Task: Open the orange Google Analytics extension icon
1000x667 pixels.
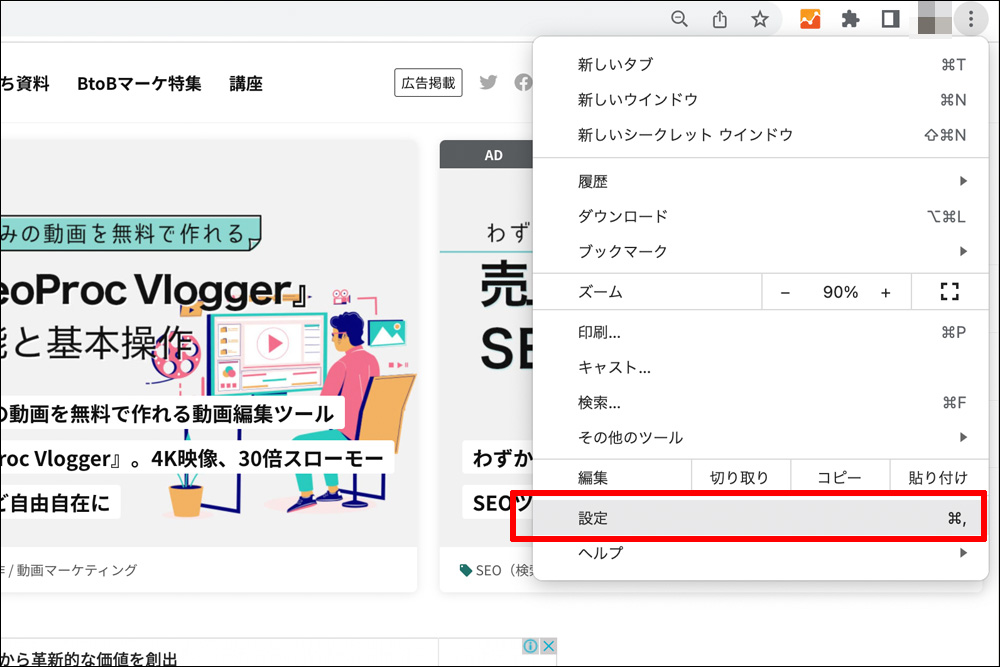Action: point(810,19)
